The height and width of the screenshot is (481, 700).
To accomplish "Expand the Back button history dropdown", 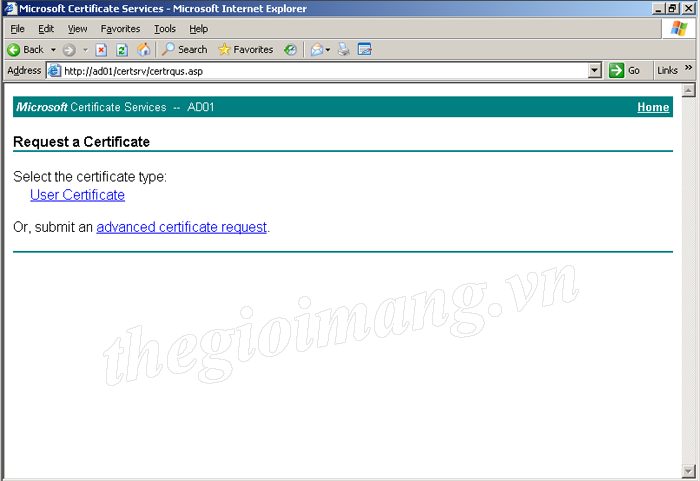I will pos(53,49).
